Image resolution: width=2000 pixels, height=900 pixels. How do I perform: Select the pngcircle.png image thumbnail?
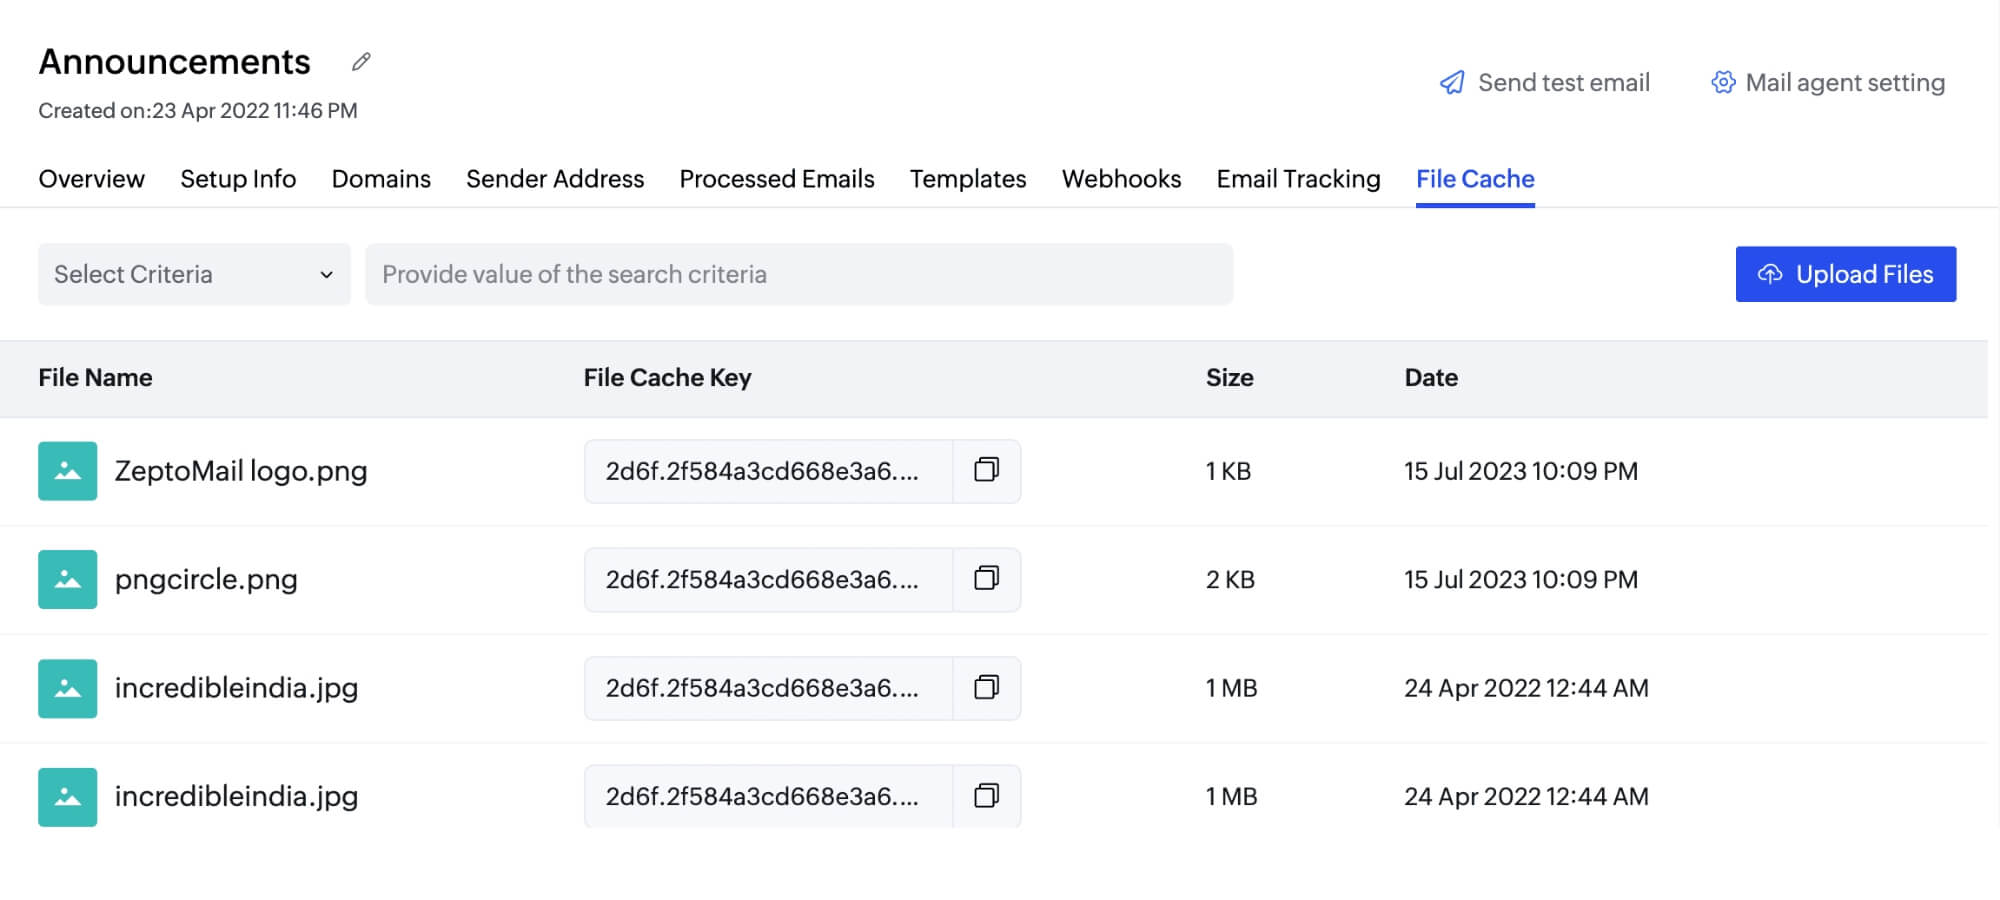tap(67, 579)
